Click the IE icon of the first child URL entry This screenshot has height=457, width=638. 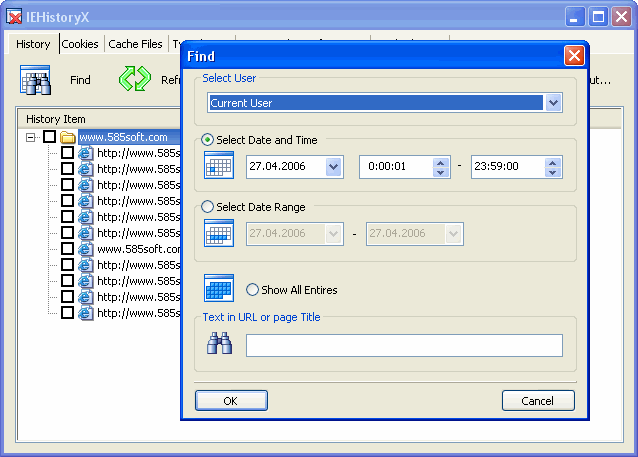tap(85, 153)
